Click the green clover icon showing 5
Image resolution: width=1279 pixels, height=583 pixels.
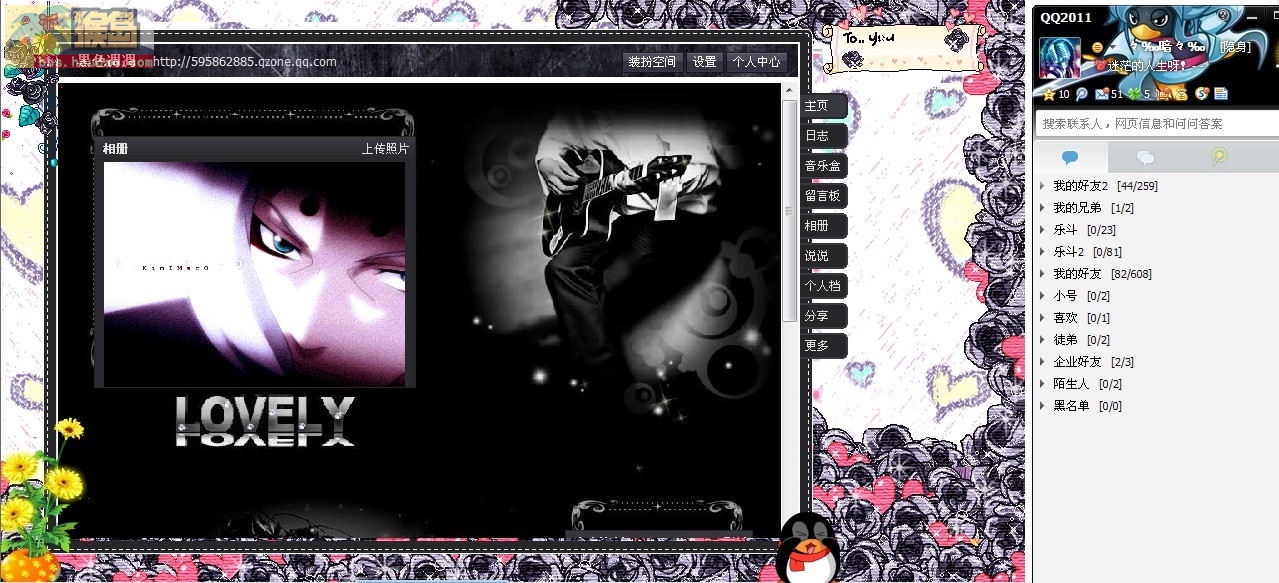pos(1134,94)
